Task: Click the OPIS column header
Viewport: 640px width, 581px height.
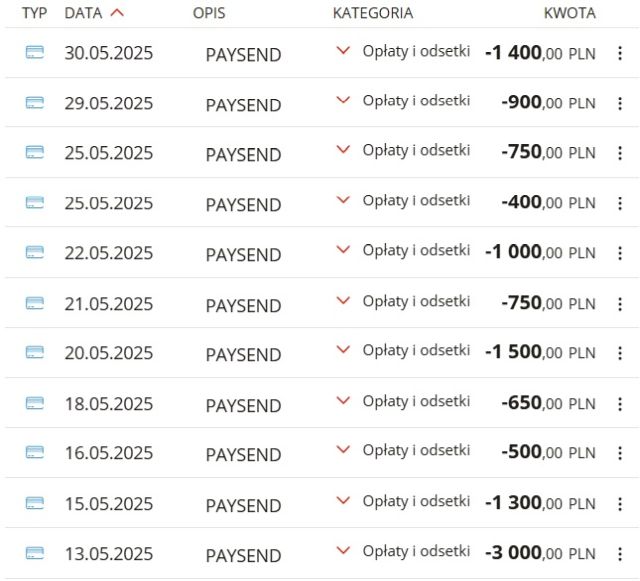Action: (209, 13)
